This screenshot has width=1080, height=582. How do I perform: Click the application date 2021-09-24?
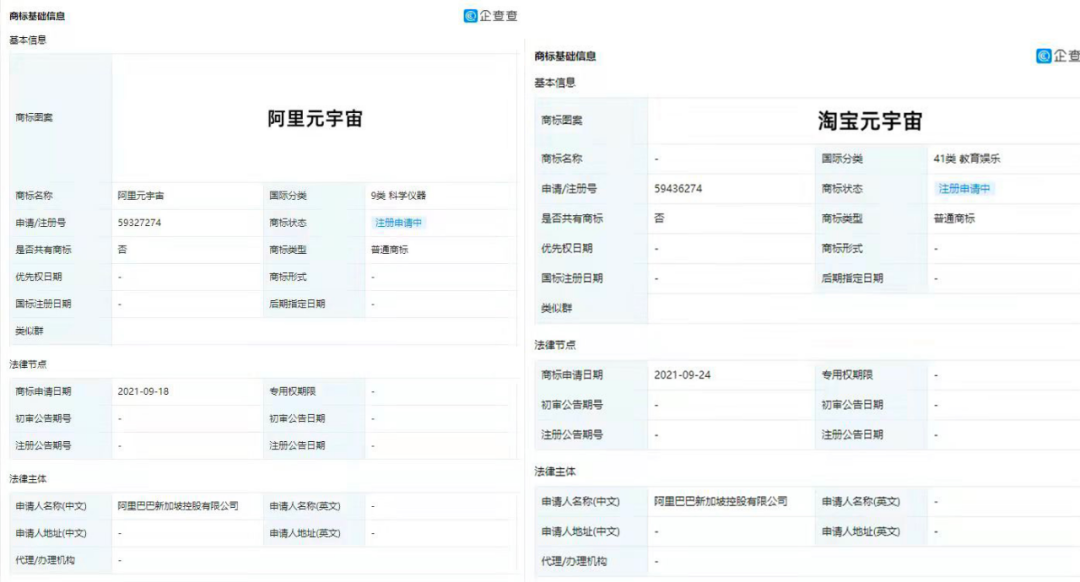(x=682, y=375)
